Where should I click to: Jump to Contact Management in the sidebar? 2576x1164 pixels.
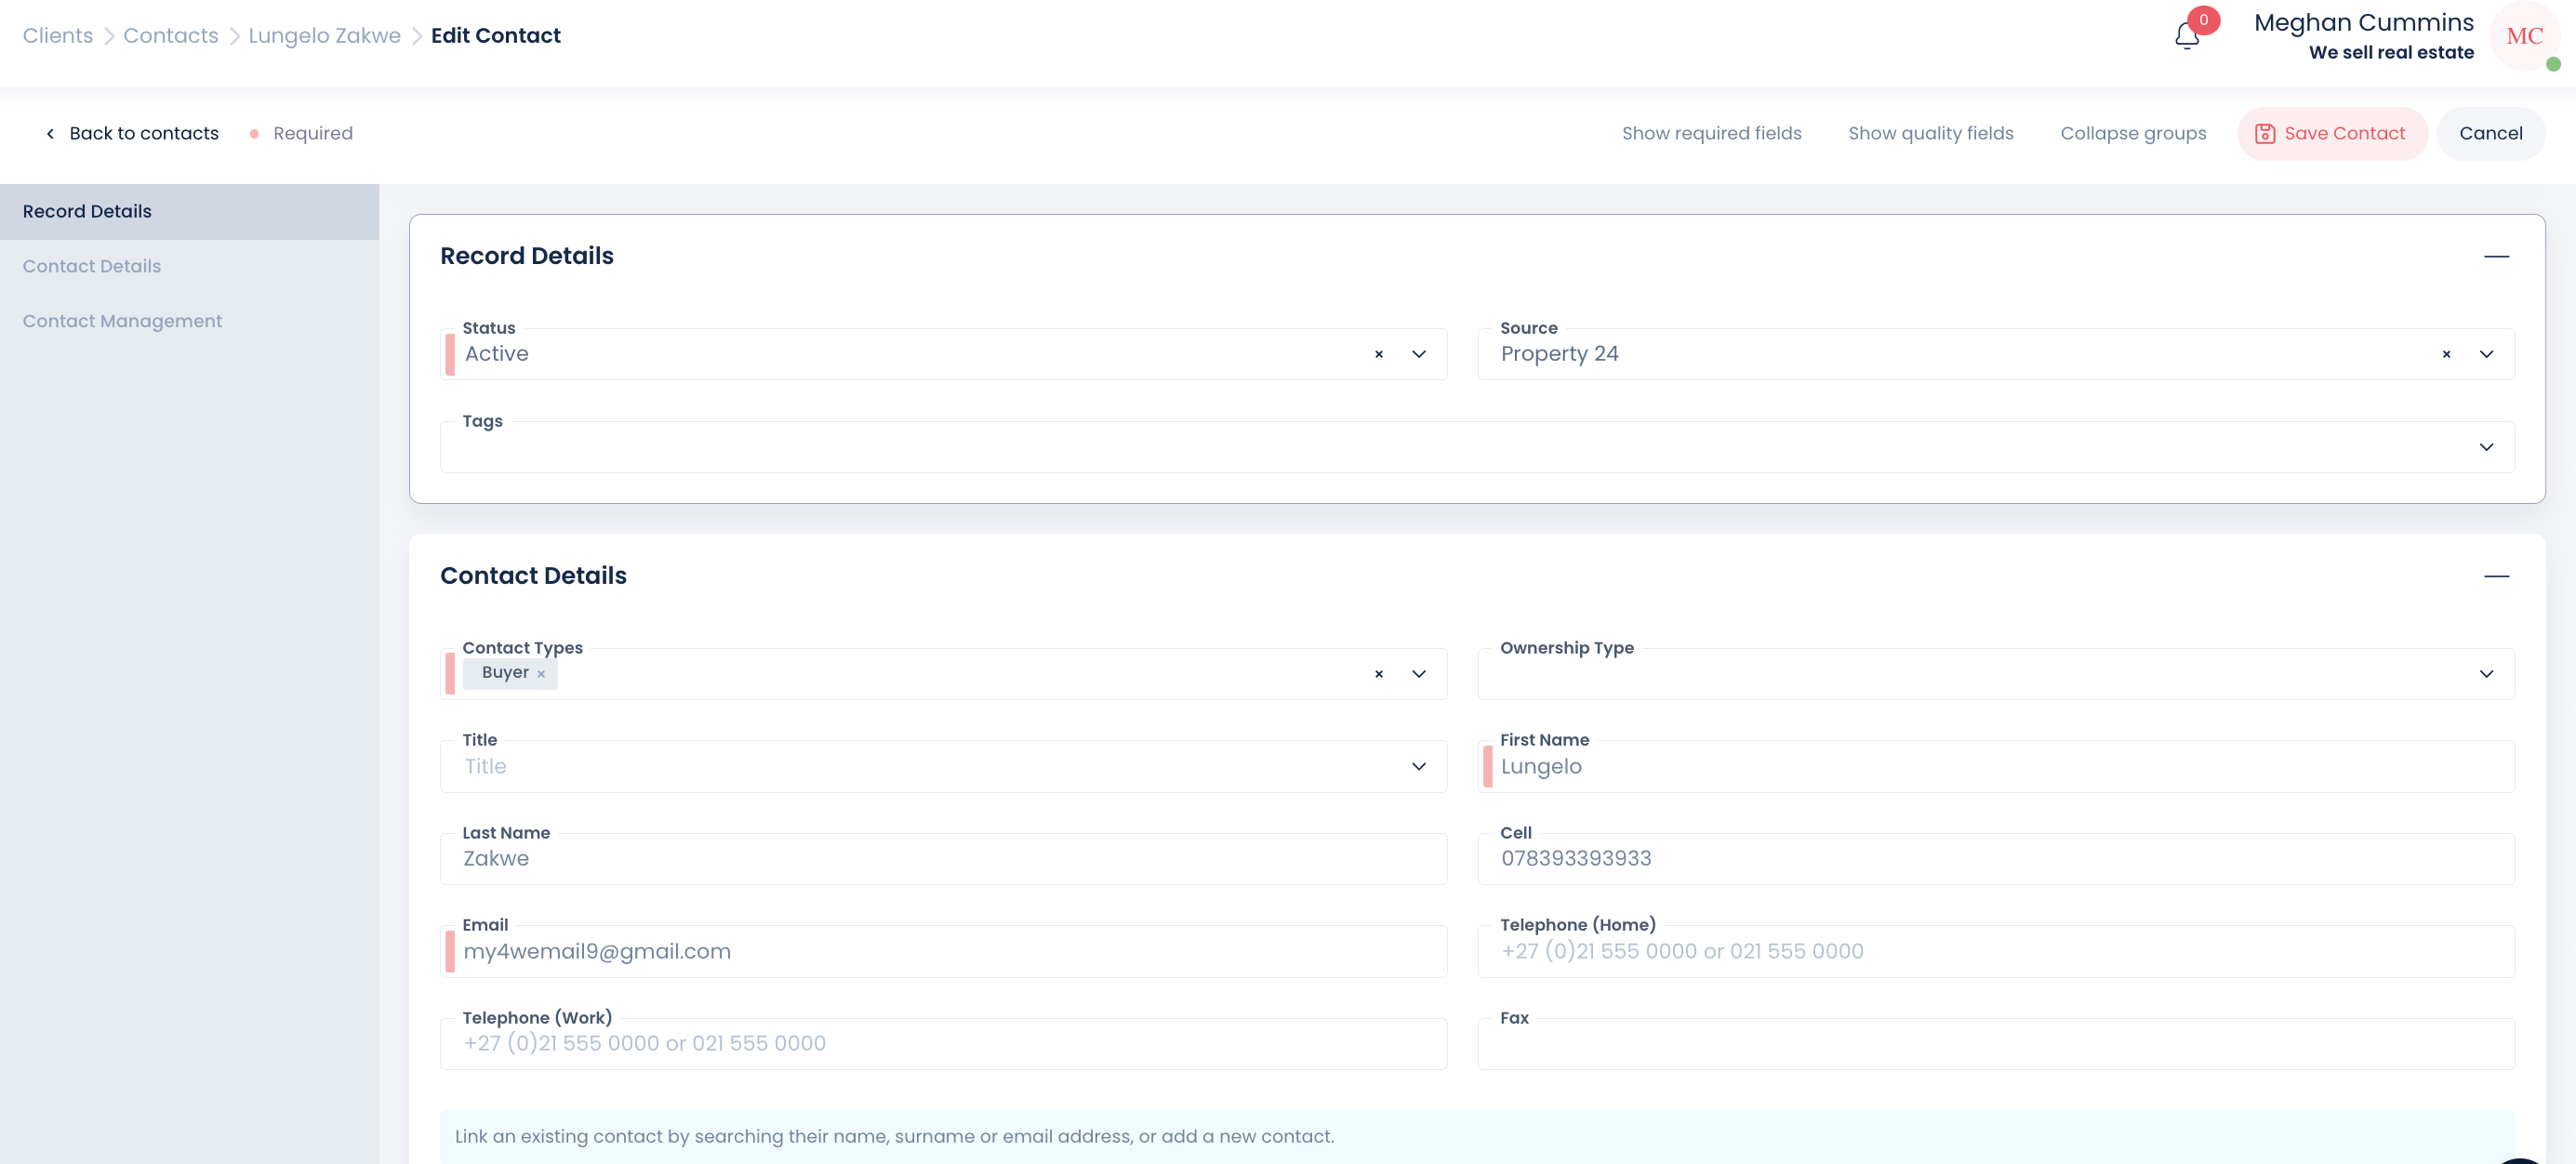point(122,321)
